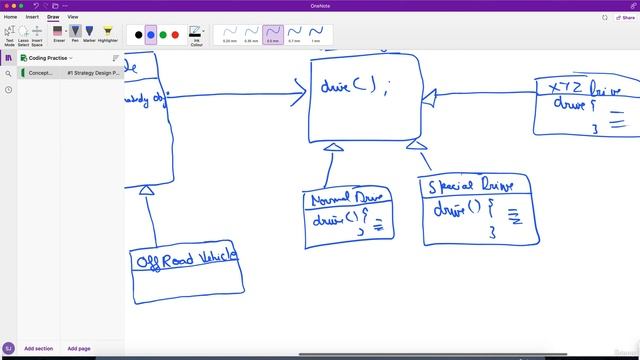The height and width of the screenshot is (360, 640).
Task: Open the Draw ribbon tab
Action: pos(53,17)
